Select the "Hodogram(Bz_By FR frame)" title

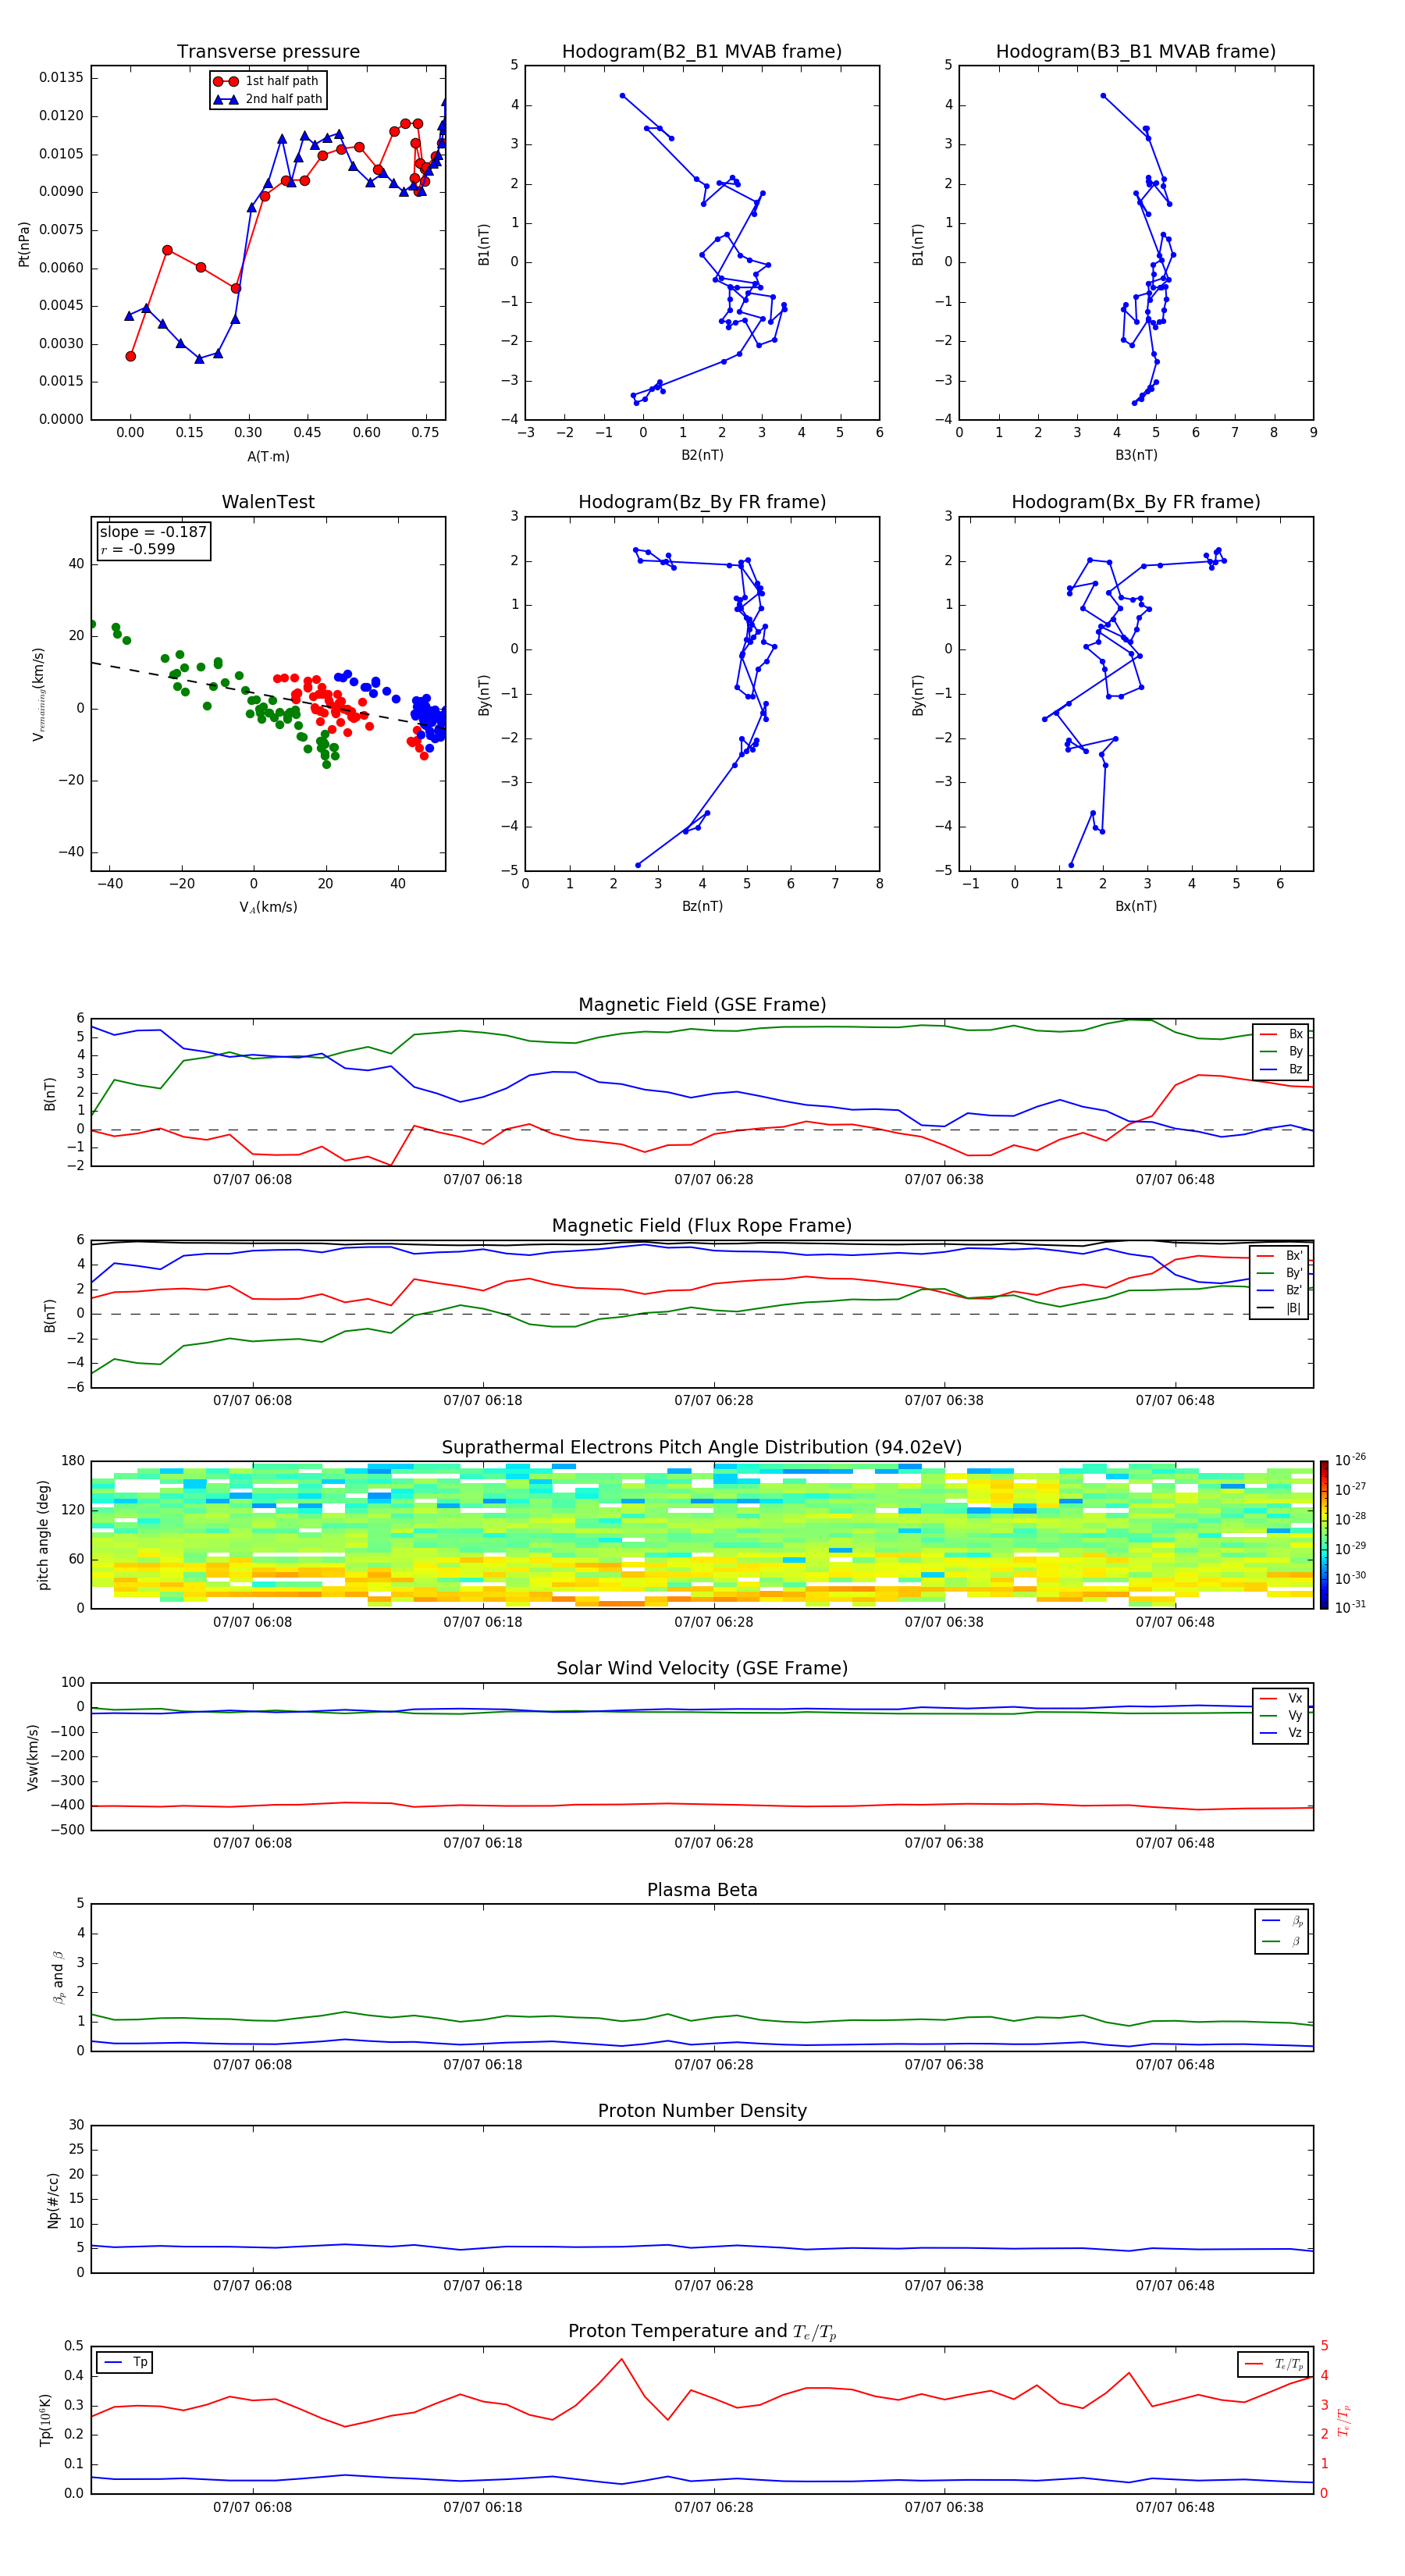[702, 502]
